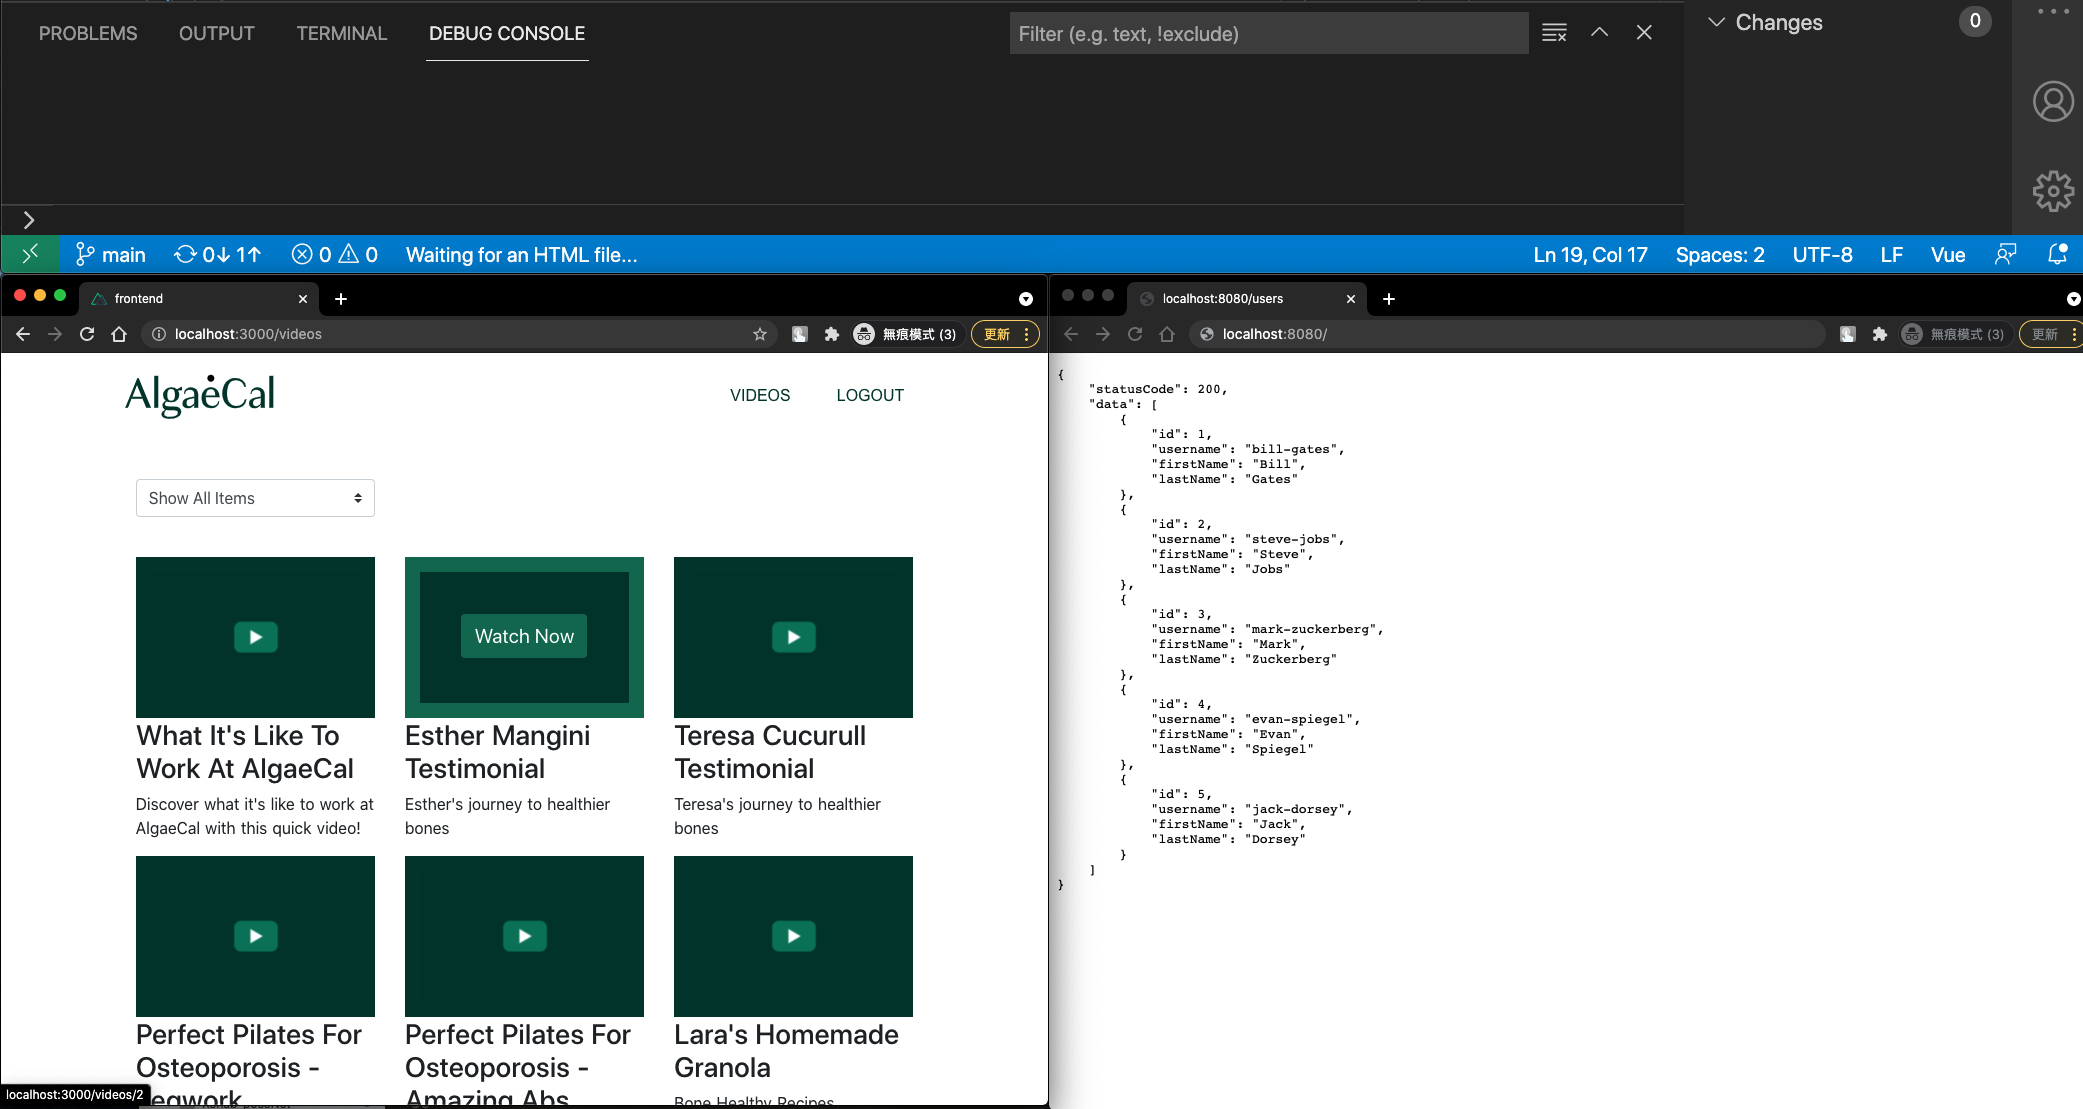2083x1109 pixels.
Task: Change language mode via Vue status item
Action: [x=1948, y=254]
